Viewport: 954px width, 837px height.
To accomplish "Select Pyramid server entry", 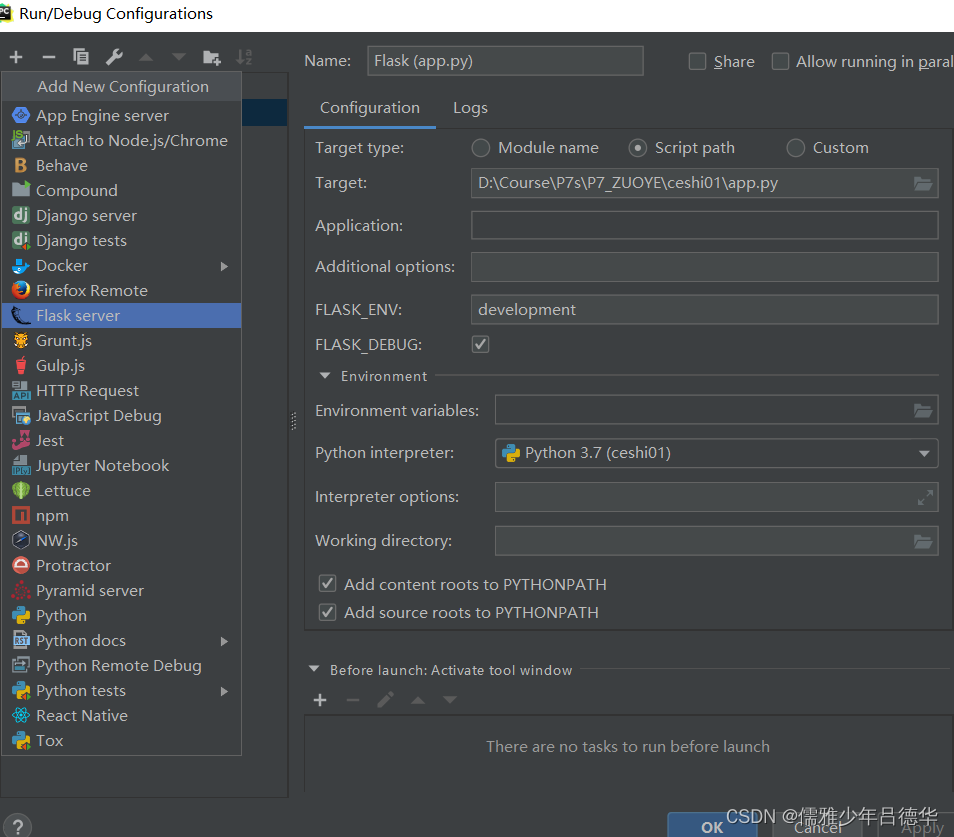I will coord(122,591).
